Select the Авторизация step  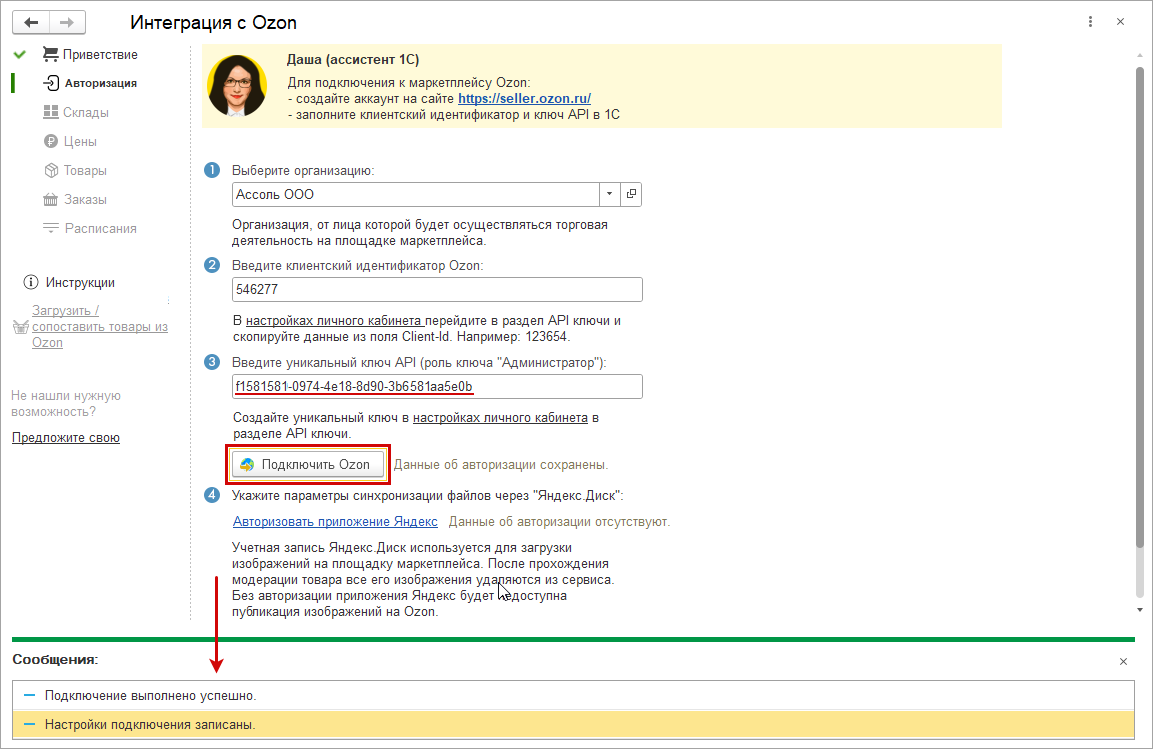tap(100, 83)
